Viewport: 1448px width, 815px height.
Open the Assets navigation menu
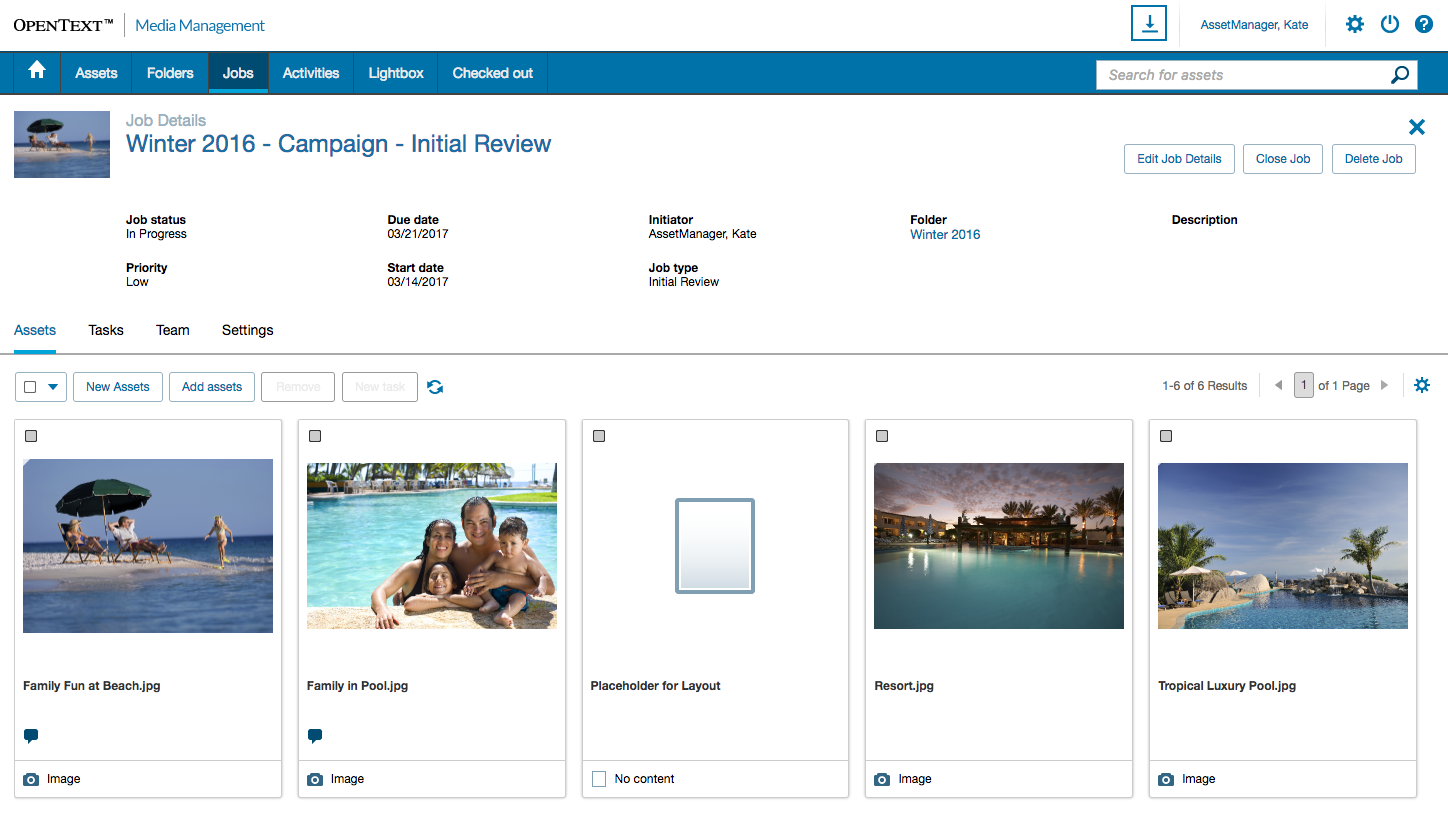pos(97,73)
